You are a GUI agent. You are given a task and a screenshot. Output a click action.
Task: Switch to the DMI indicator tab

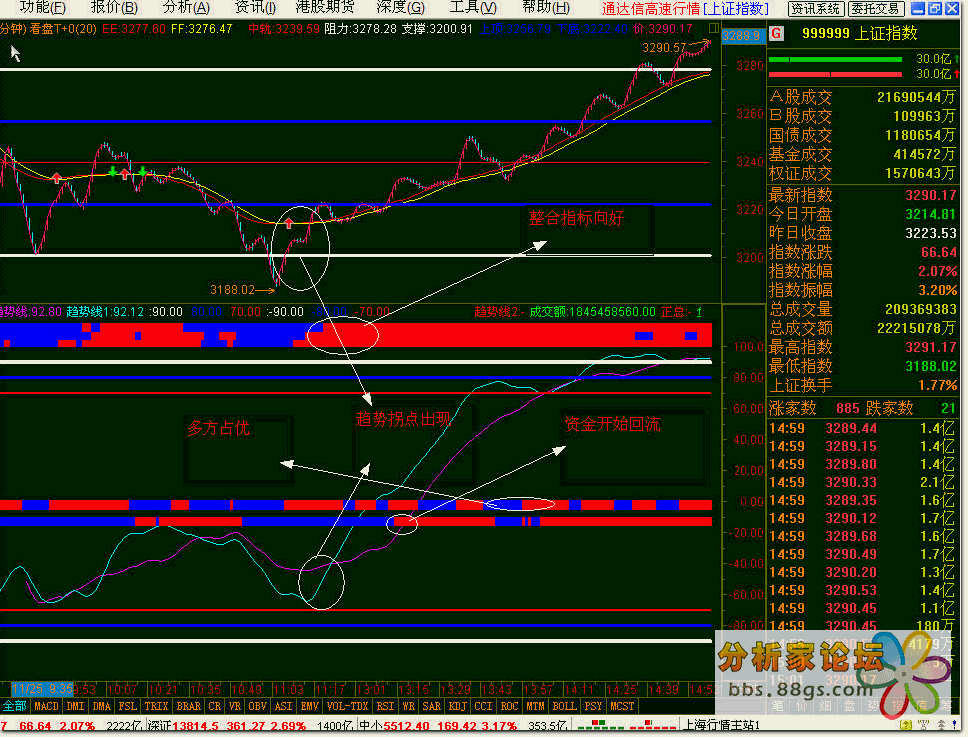(x=75, y=706)
